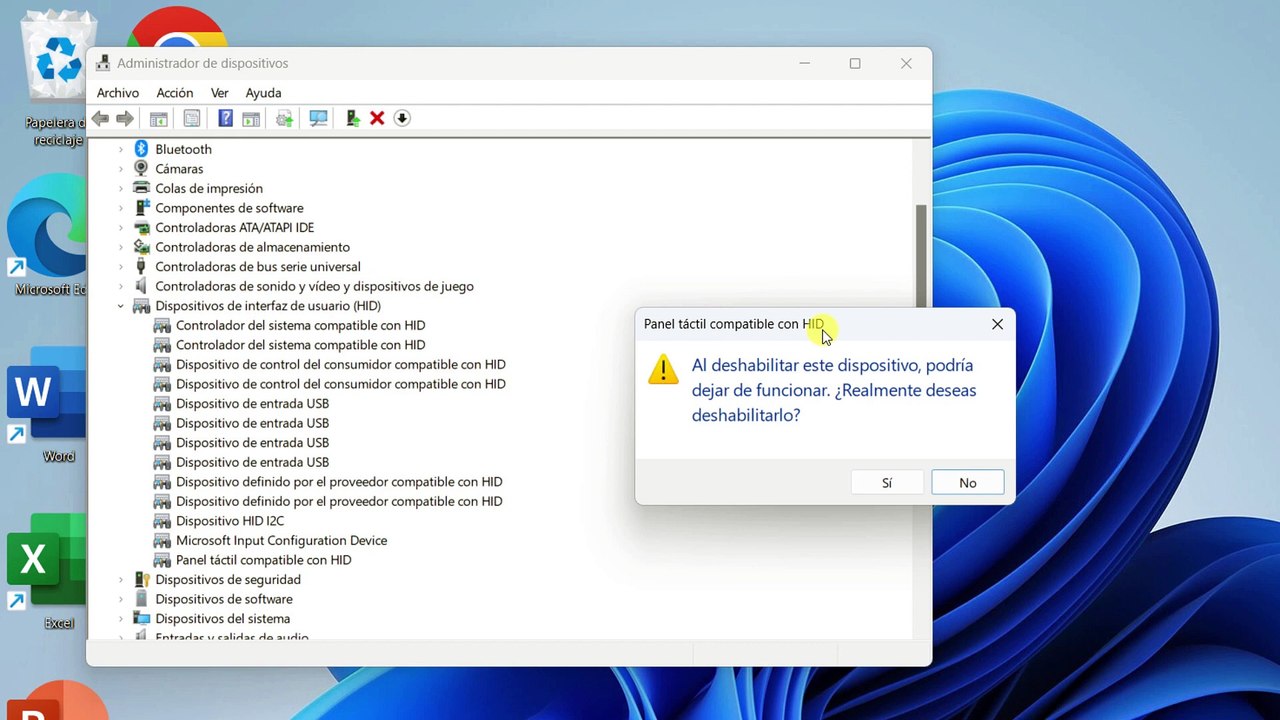
Task: Expand Controladoras de bus serie universal
Action: pyautogui.click(x=121, y=266)
